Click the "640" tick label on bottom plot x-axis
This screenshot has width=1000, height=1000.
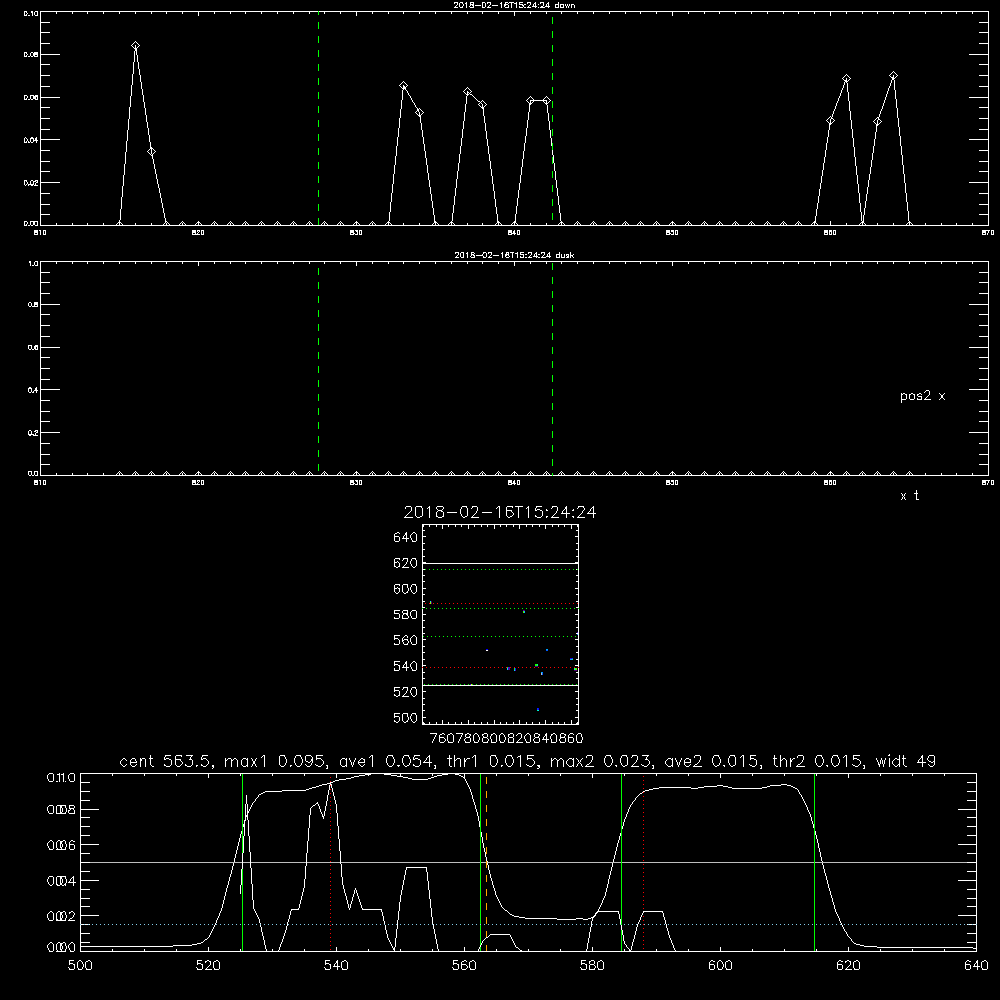976,966
